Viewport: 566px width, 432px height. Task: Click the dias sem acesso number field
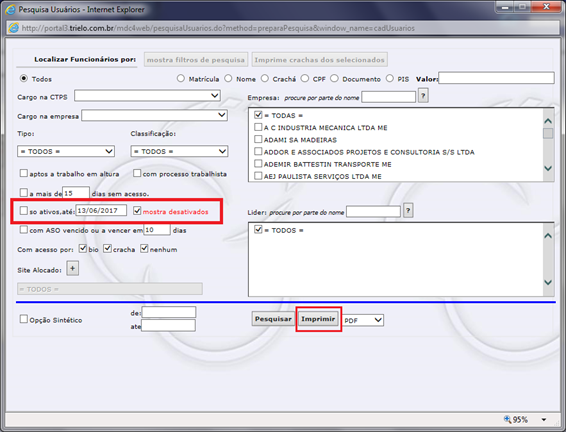point(76,193)
